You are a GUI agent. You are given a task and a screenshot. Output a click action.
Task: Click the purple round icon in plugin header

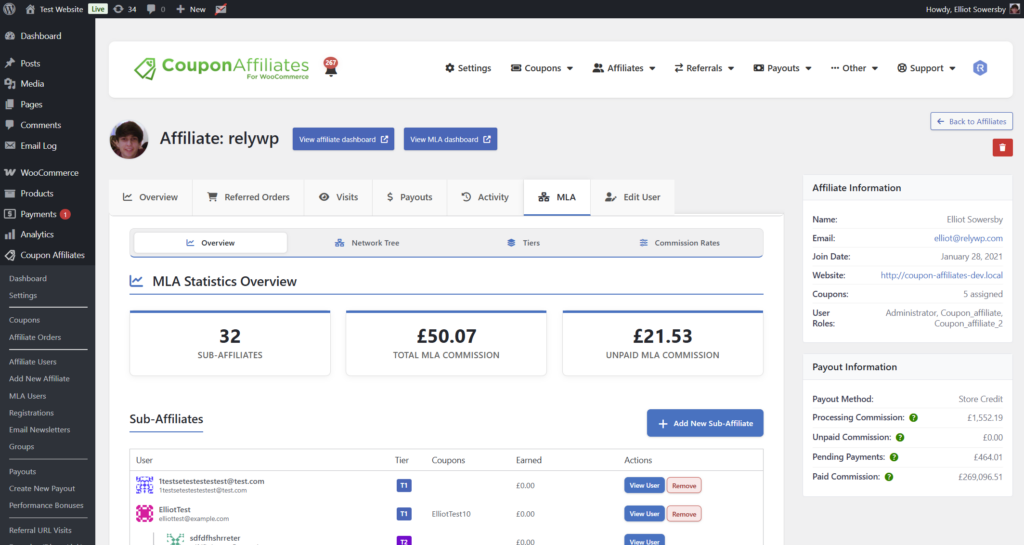click(x=981, y=68)
